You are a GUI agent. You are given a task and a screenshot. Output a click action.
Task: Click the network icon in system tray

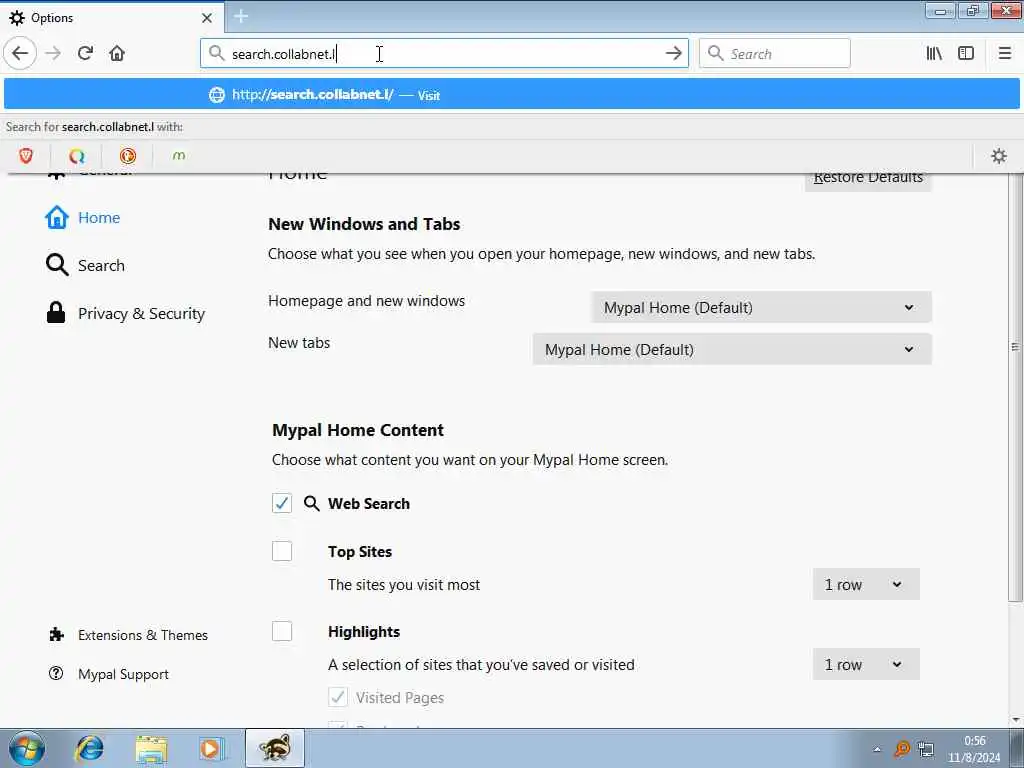925,749
